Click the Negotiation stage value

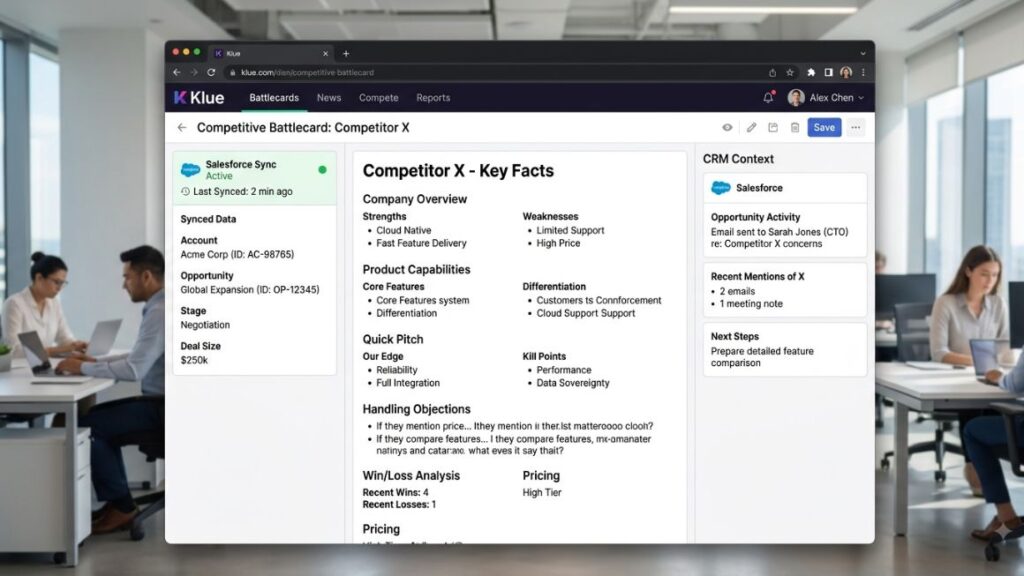click(x=205, y=325)
